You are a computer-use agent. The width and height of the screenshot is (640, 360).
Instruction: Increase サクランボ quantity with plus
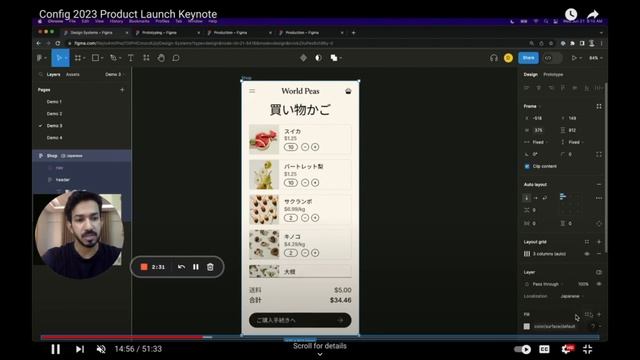point(315,218)
